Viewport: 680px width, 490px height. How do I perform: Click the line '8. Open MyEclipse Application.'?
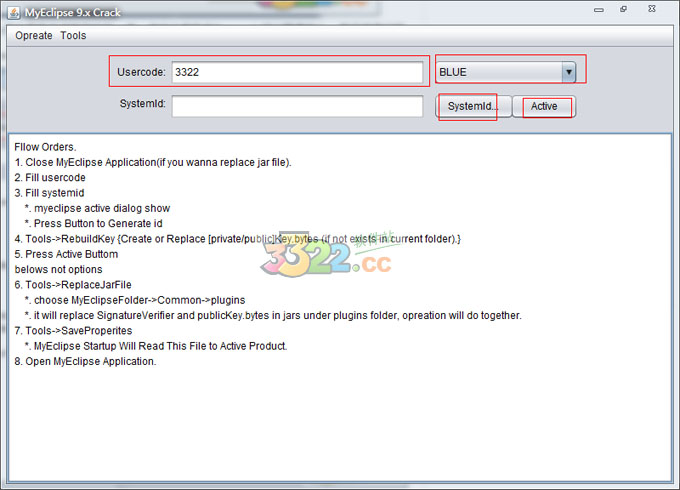click(85, 361)
